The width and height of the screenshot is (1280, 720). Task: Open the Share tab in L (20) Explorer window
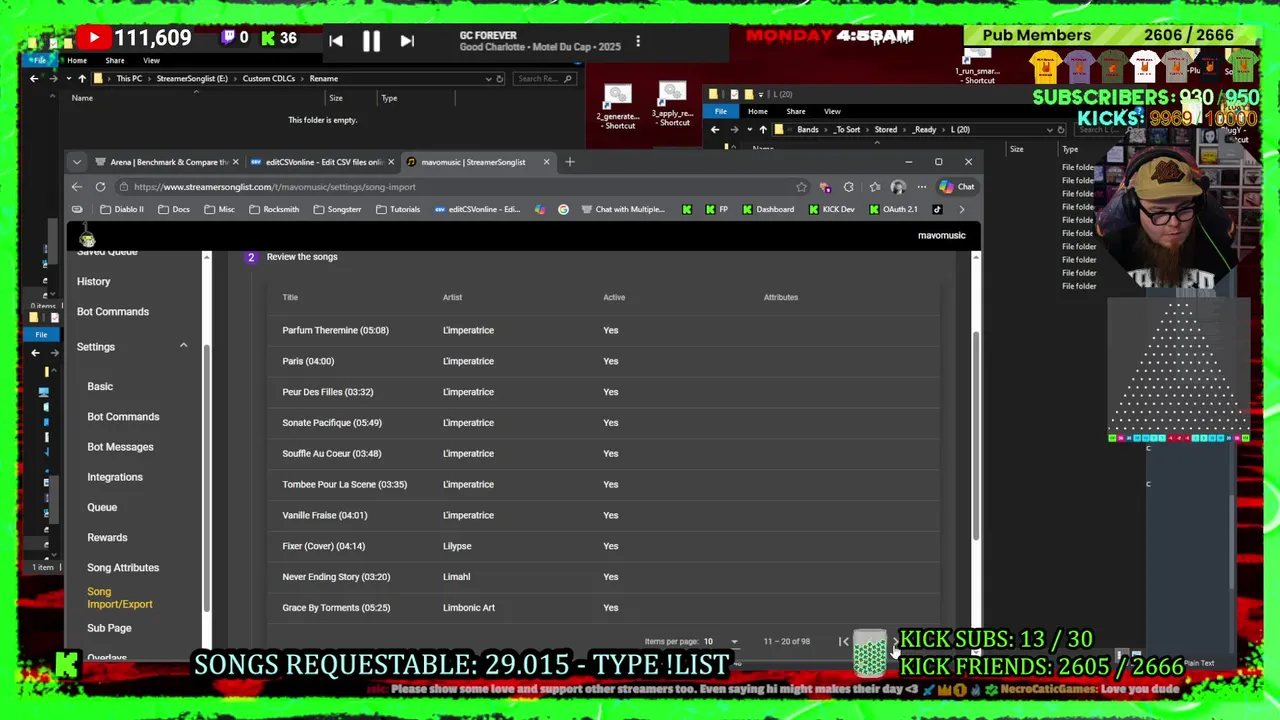coord(796,112)
